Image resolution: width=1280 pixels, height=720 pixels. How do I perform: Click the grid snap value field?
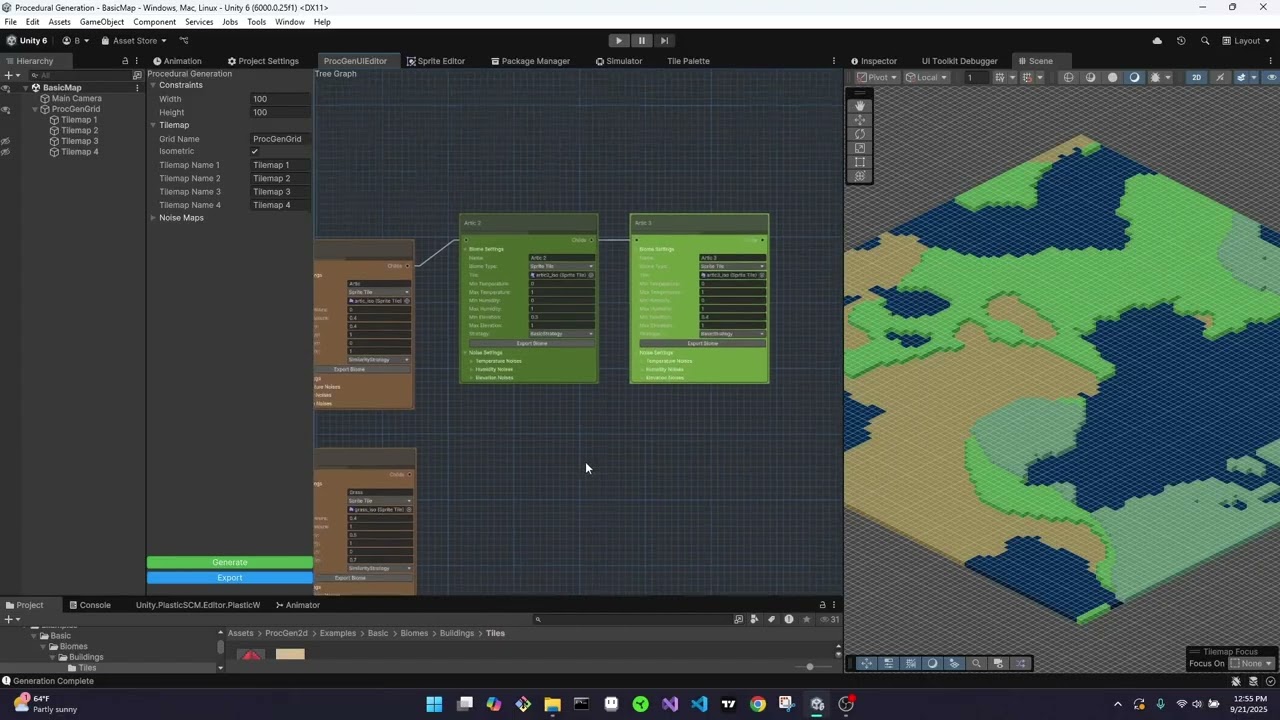(975, 78)
